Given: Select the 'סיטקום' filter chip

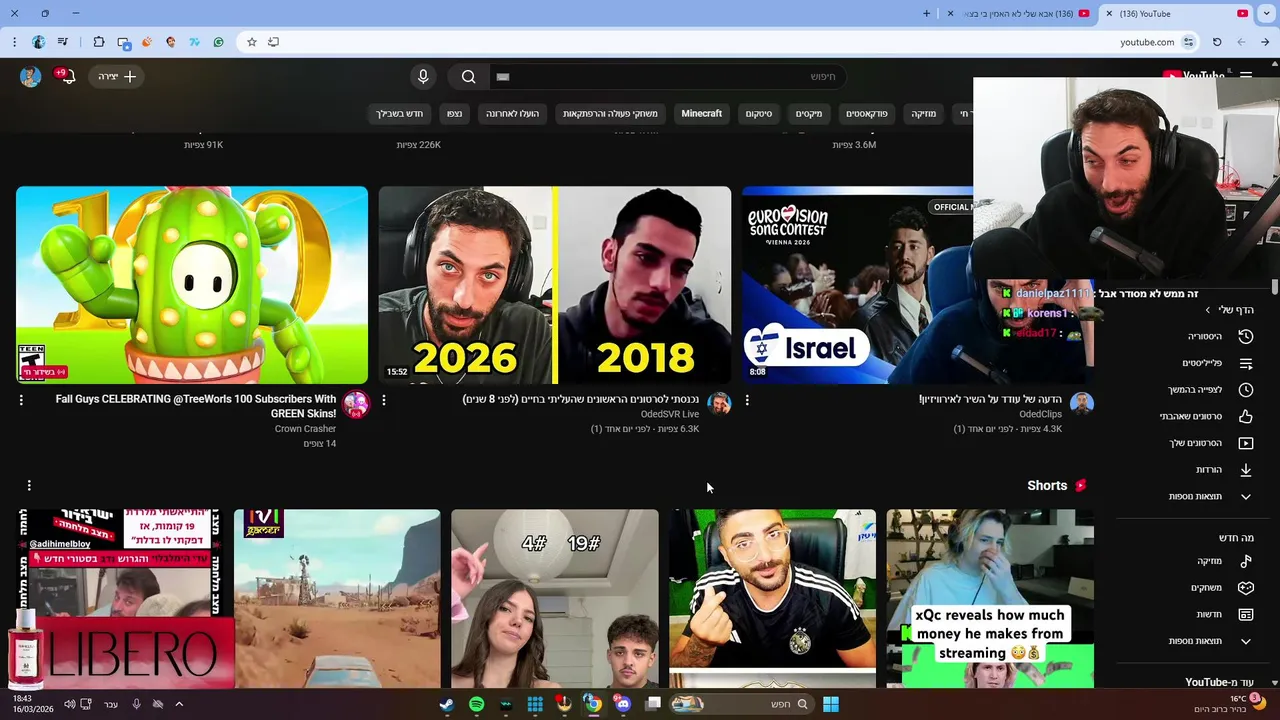Looking at the screenshot, I should click(758, 114).
